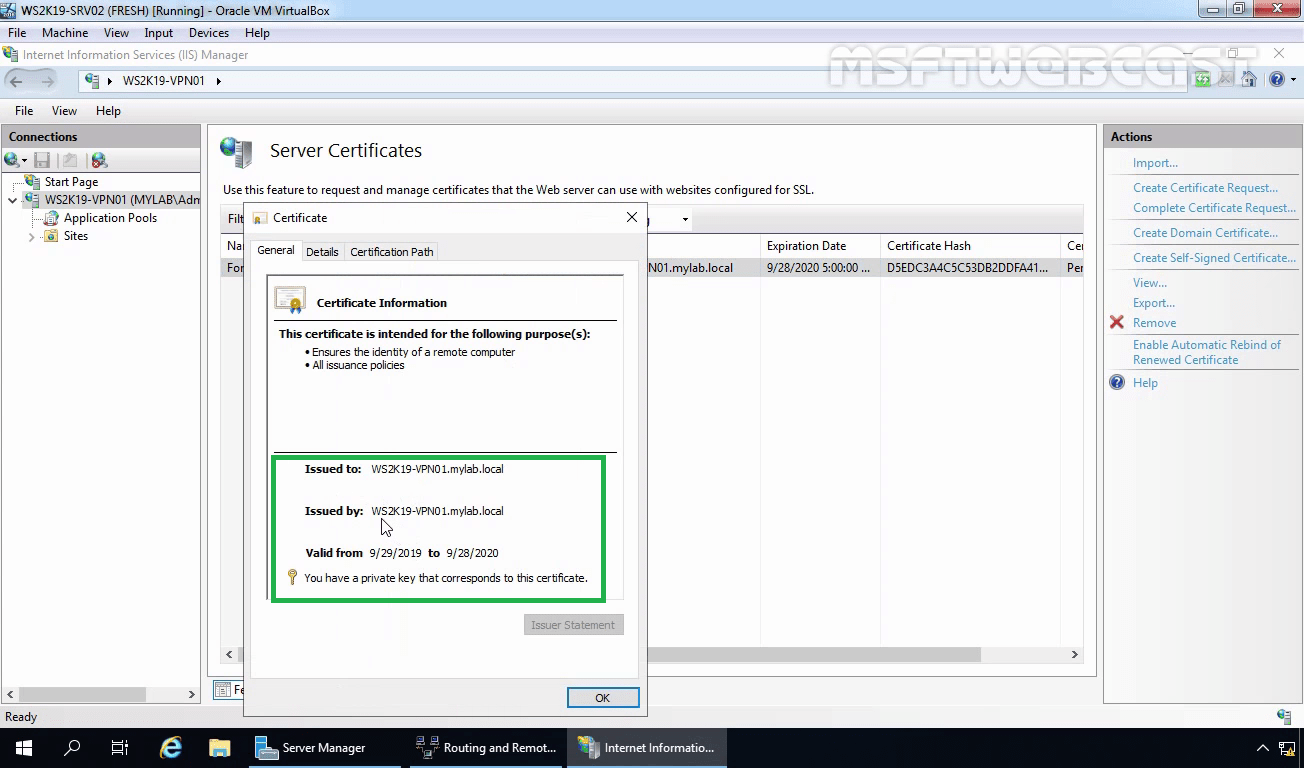1304x768 pixels.
Task: Click the green Refresh Page toolbar icon
Action: click(1202, 80)
